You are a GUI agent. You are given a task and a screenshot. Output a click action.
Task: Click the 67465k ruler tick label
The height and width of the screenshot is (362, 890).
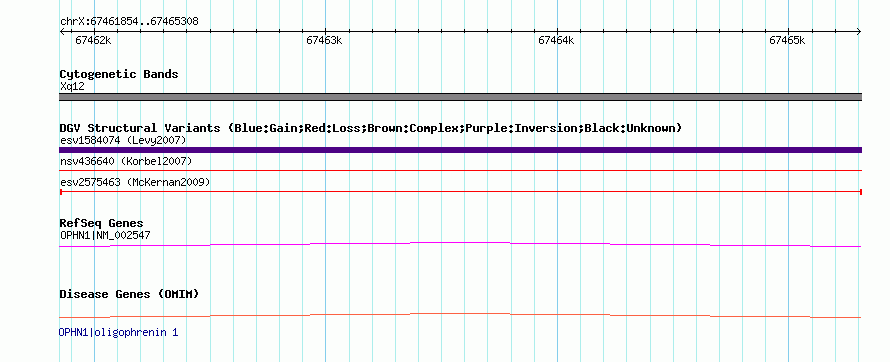(x=787, y=40)
